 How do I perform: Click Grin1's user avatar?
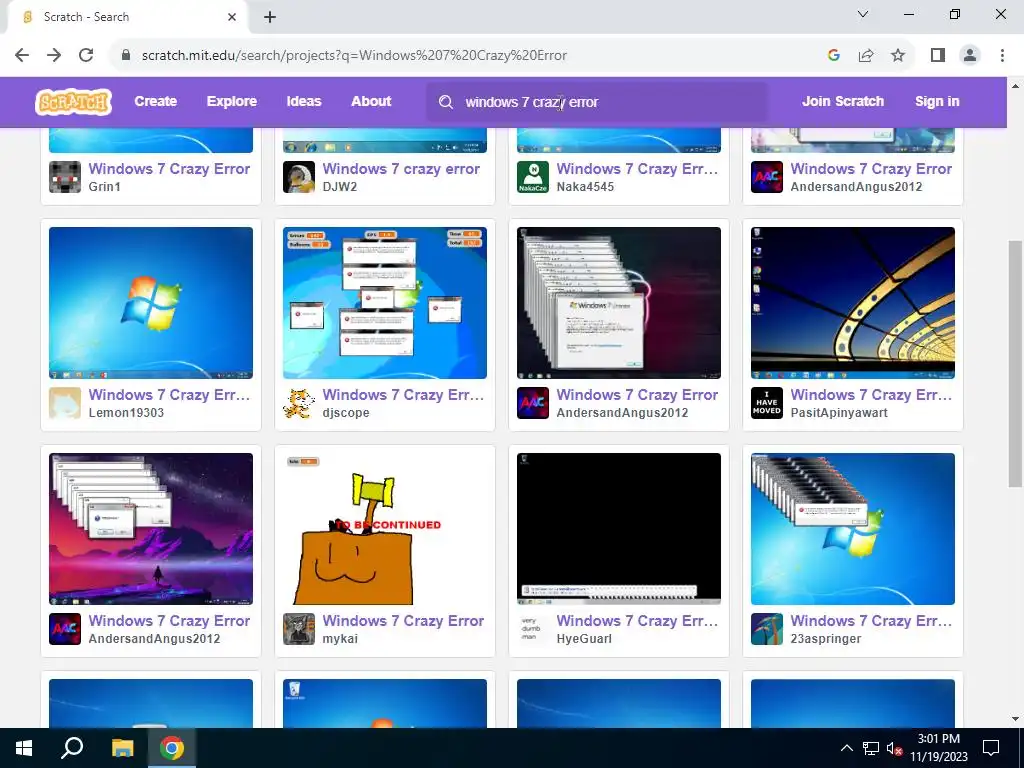[x=65, y=177]
